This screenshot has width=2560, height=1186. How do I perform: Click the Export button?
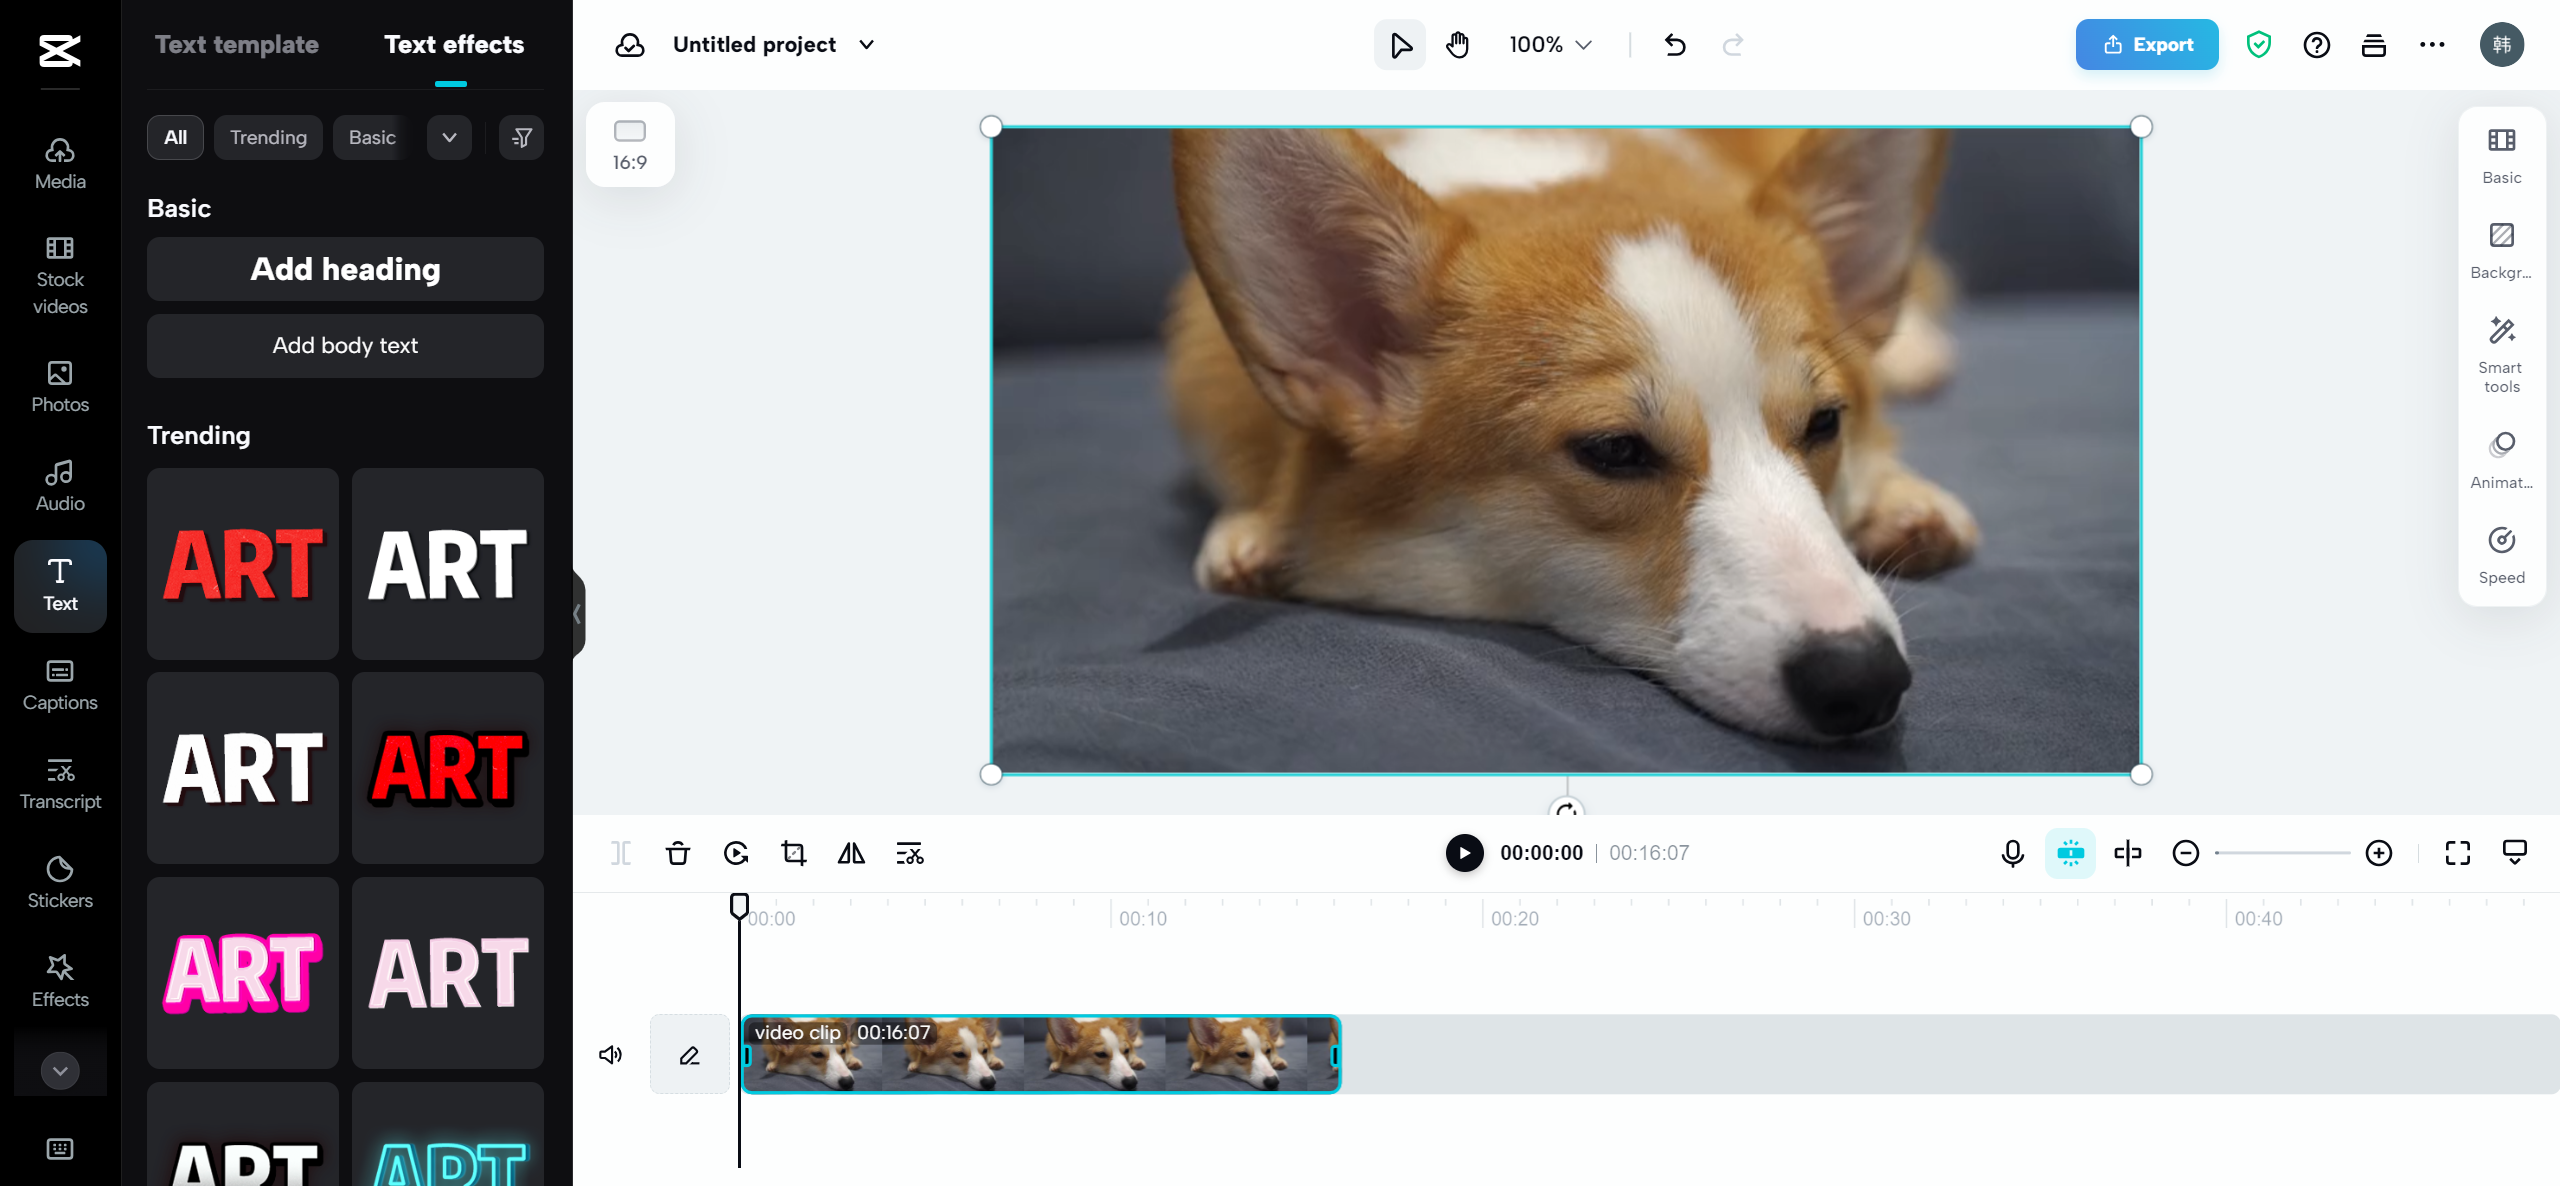(2146, 44)
